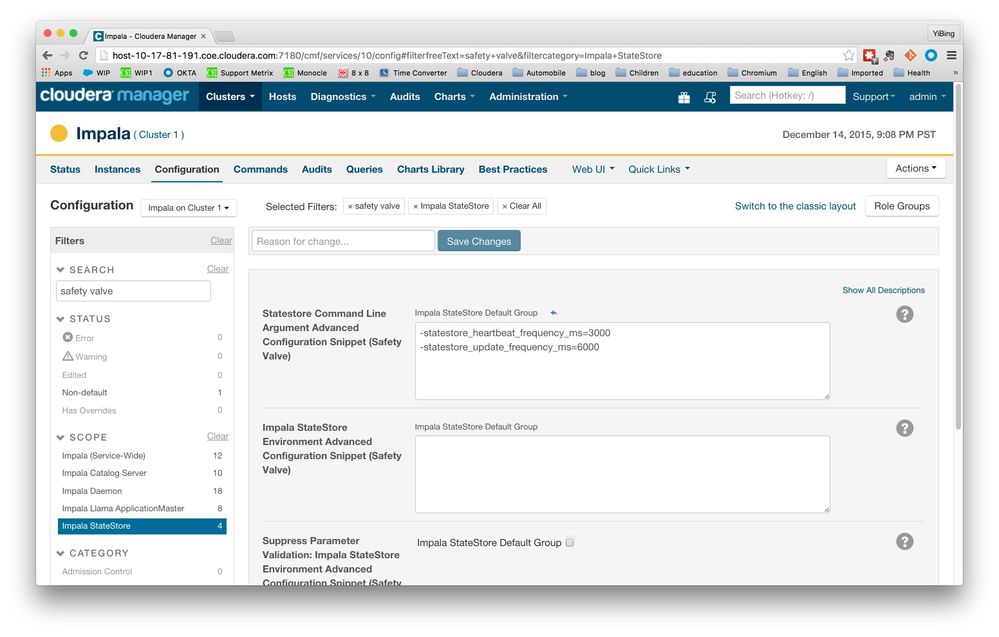Screen dimensions: 999x637
Task: Open the Diagnostics dropdown menu
Action: coord(343,97)
